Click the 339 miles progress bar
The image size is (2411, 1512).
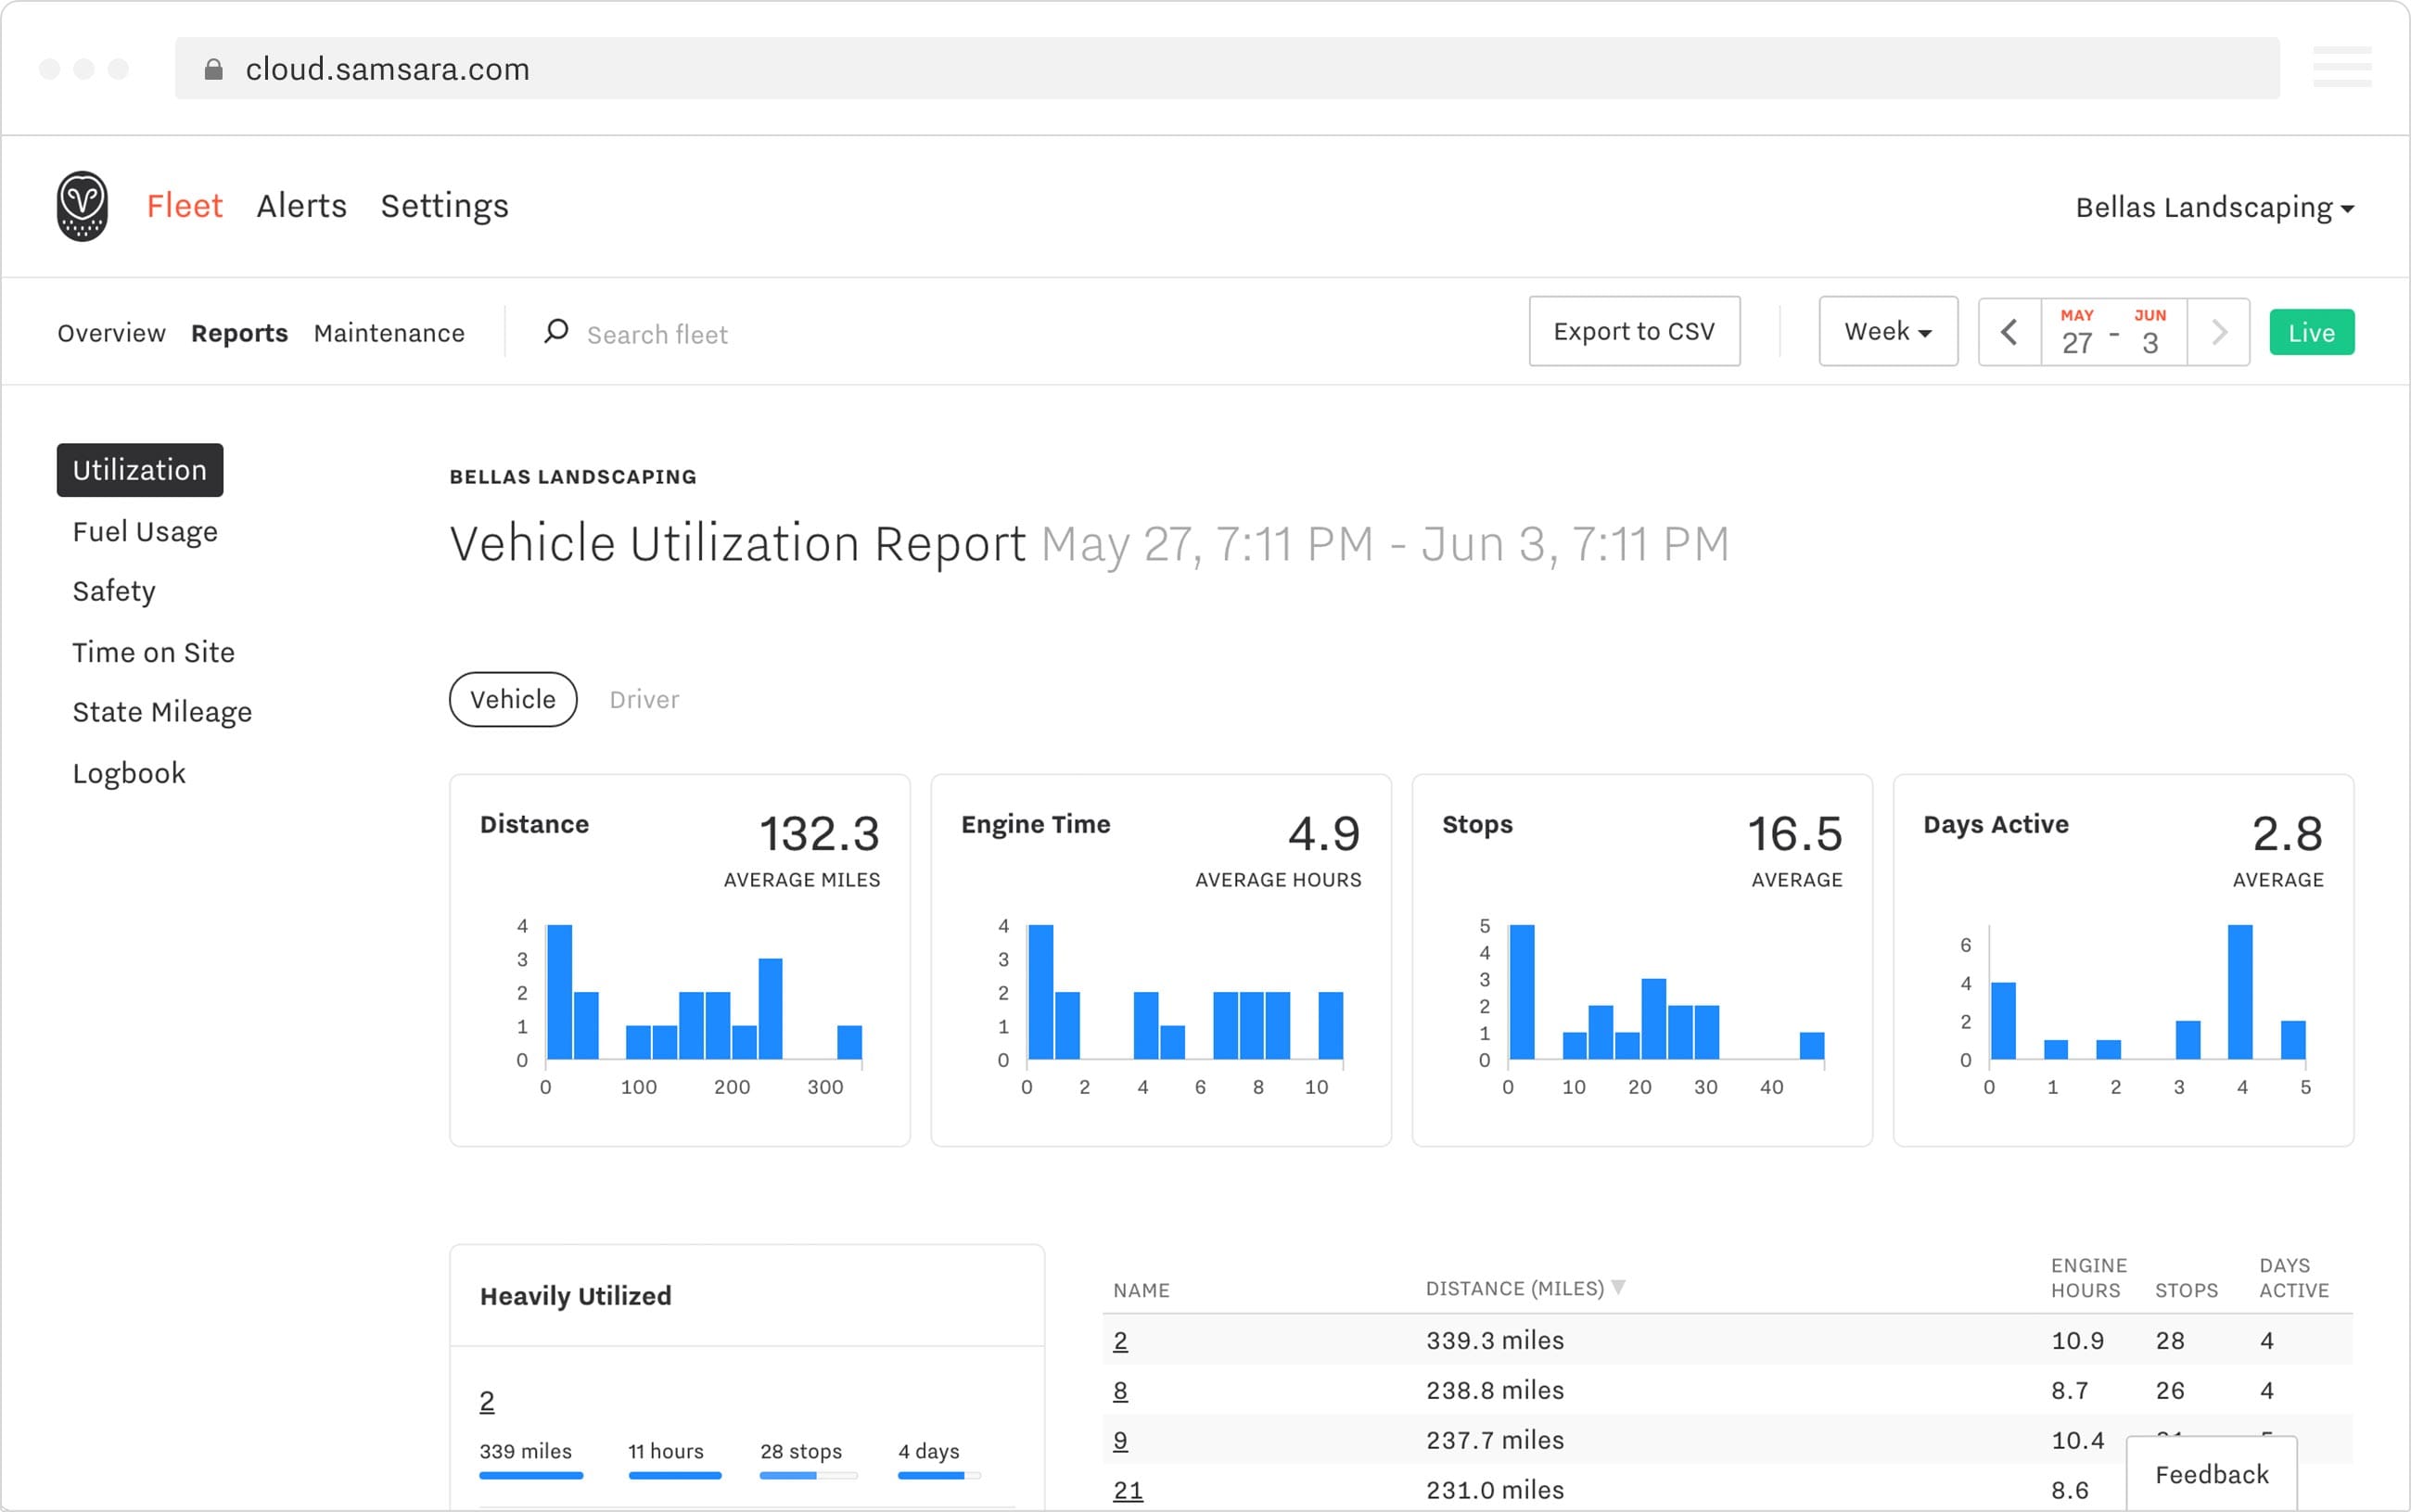point(531,1475)
